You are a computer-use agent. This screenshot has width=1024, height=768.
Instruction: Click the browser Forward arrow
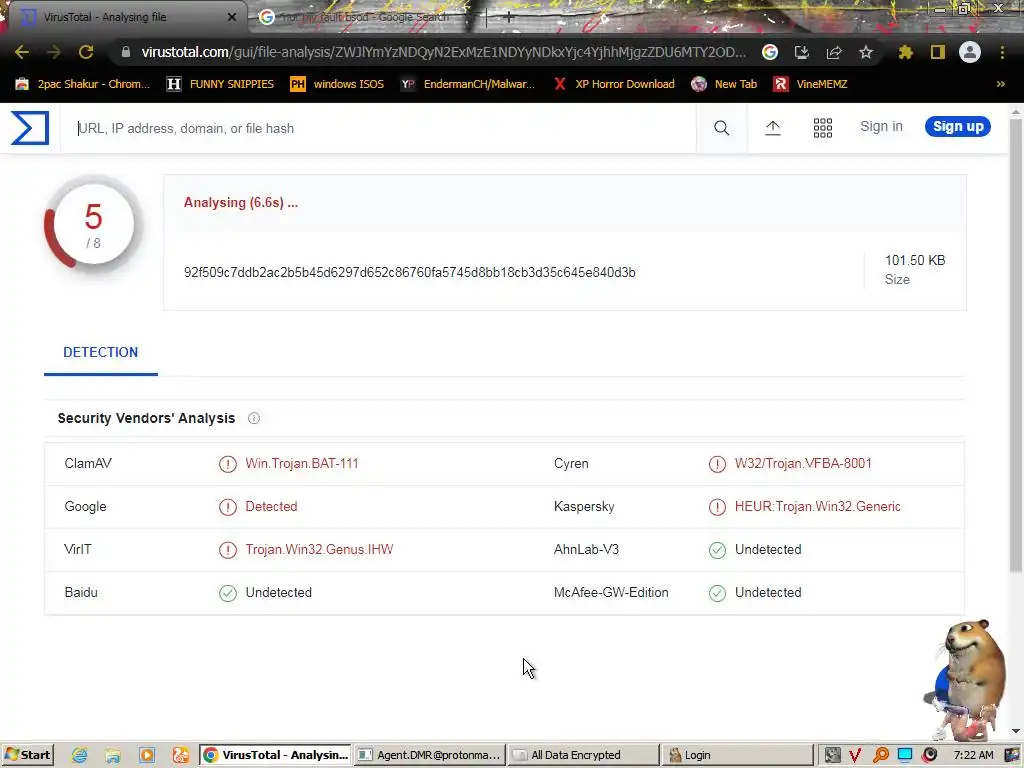click(54, 52)
